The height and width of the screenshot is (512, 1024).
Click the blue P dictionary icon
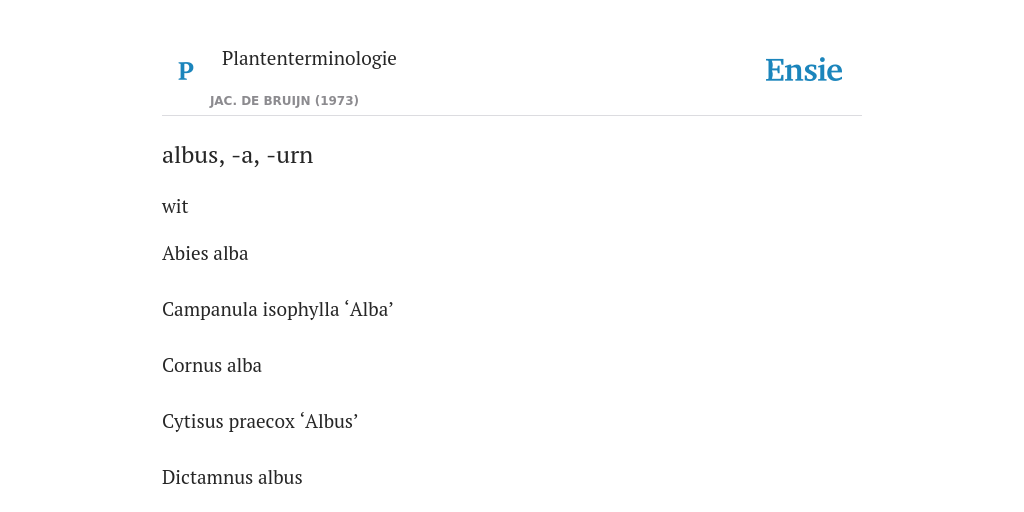pyautogui.click(x=185, y=71)
